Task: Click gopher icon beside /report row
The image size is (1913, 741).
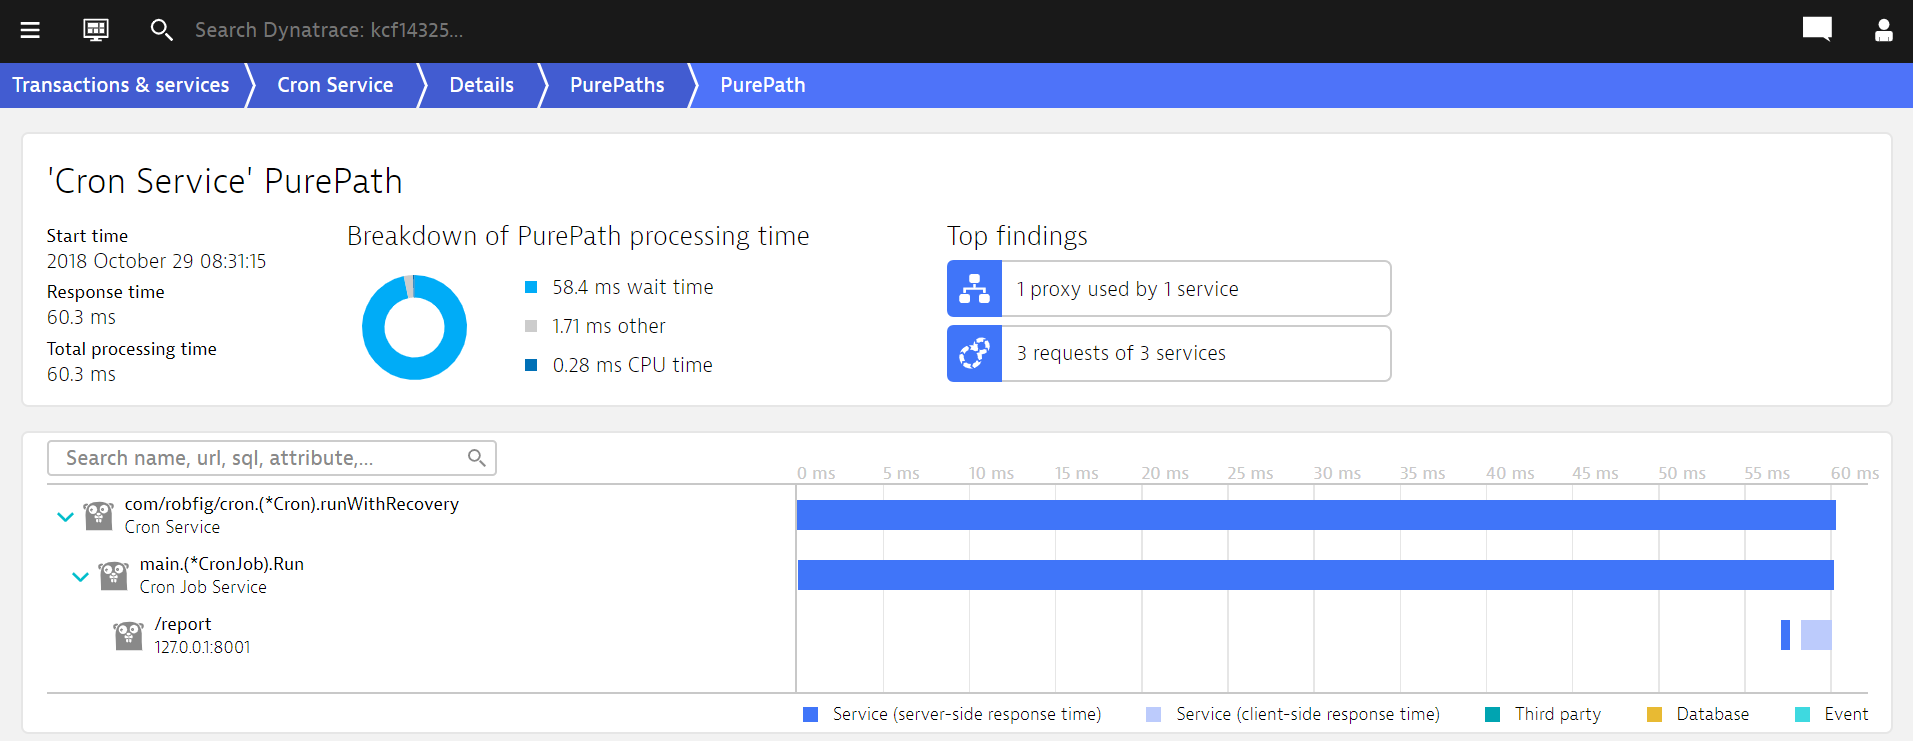Action: pyautogui.click(x=128, y=636)
